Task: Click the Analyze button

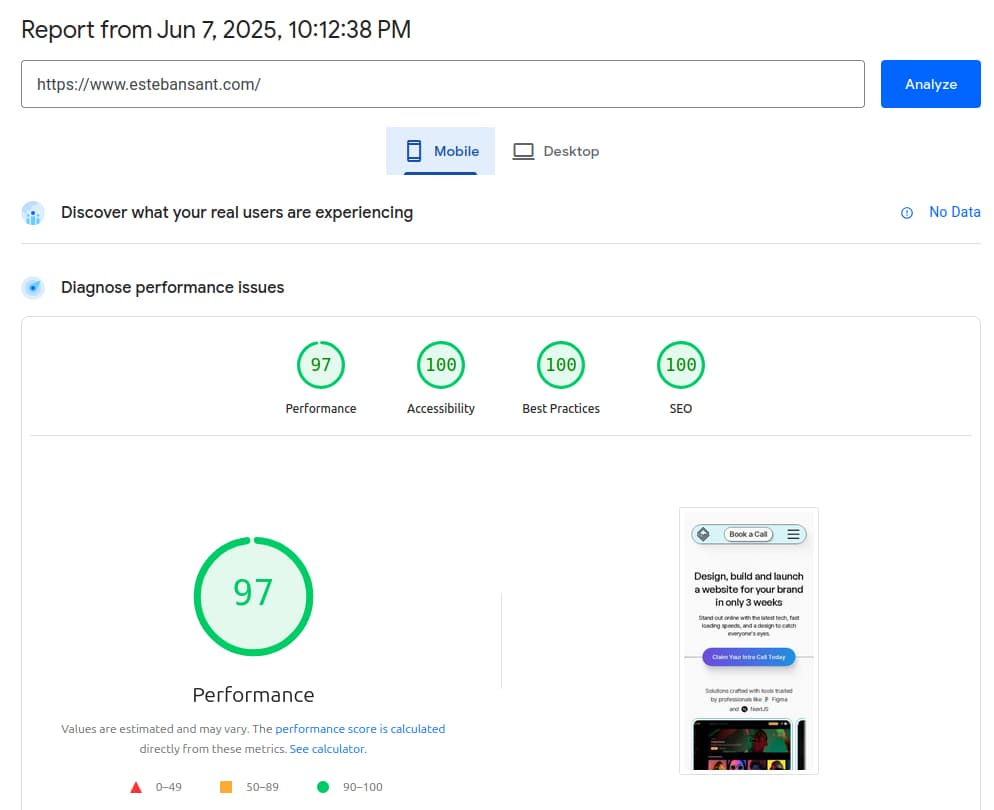Action: (930, 84)
